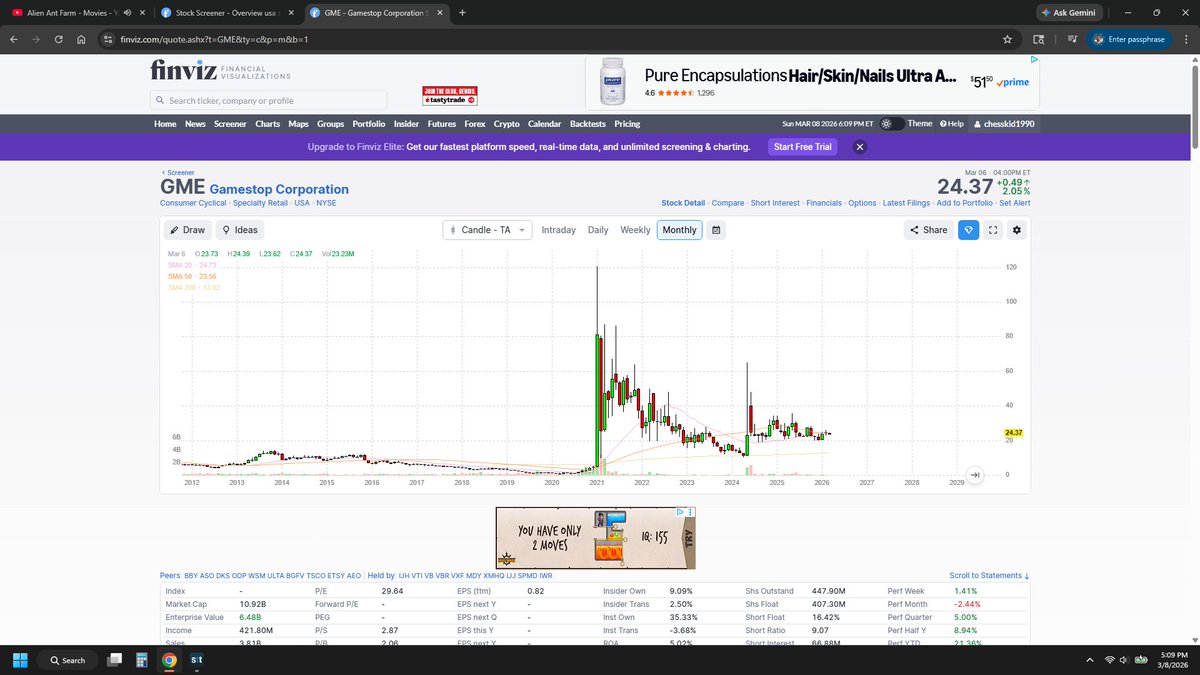This screenshot has height=675, width=1200.
Task: Open Chrome from the taskbar
Action: point(170,660)
